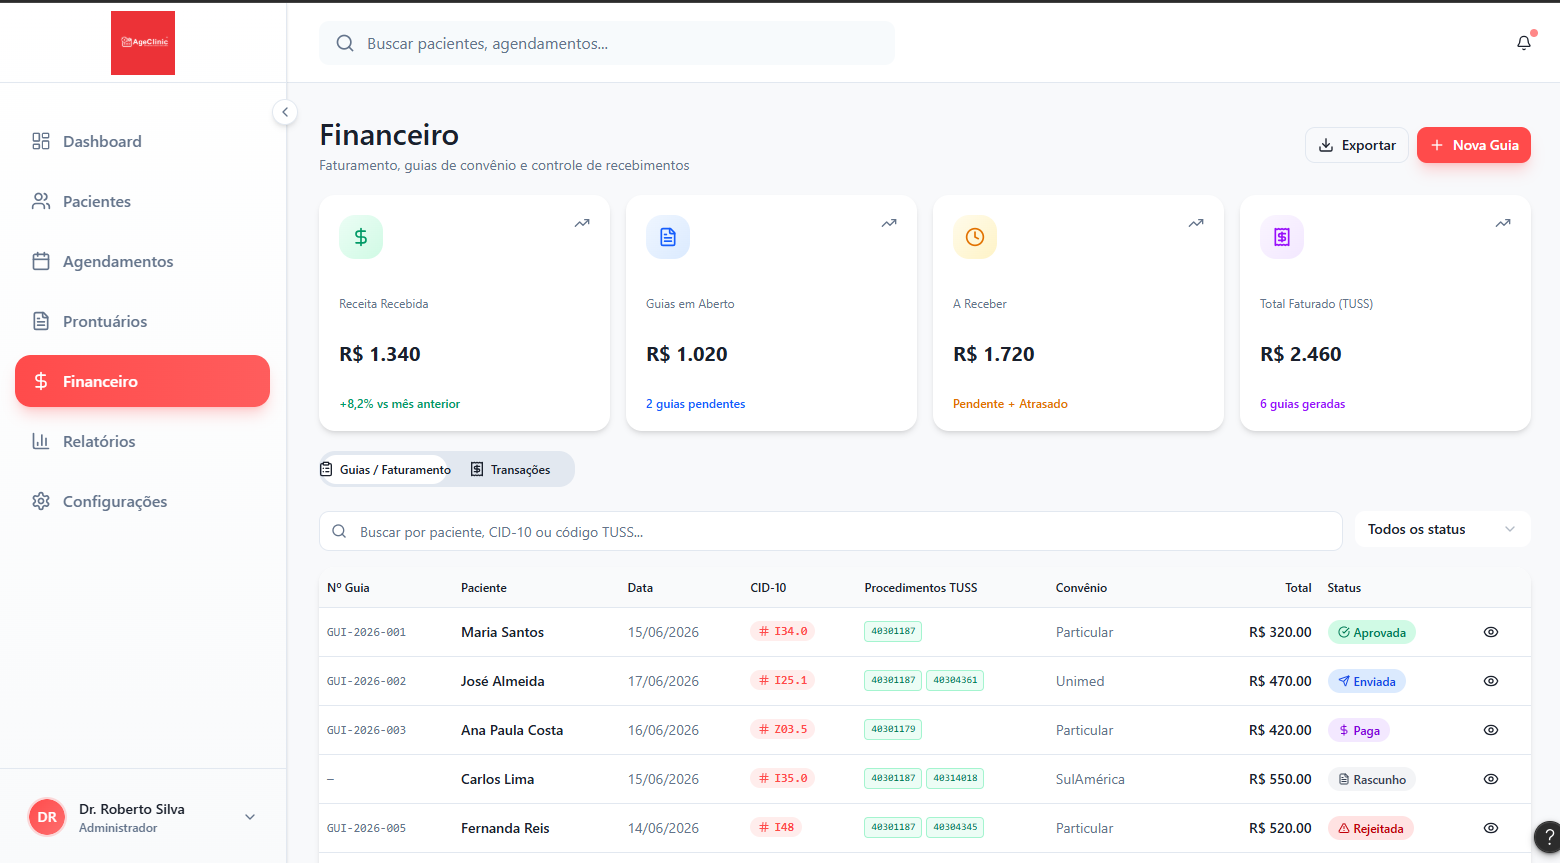Click the clock icon on A Receber card
1560x863 pixels.
(x=975, y=237)
